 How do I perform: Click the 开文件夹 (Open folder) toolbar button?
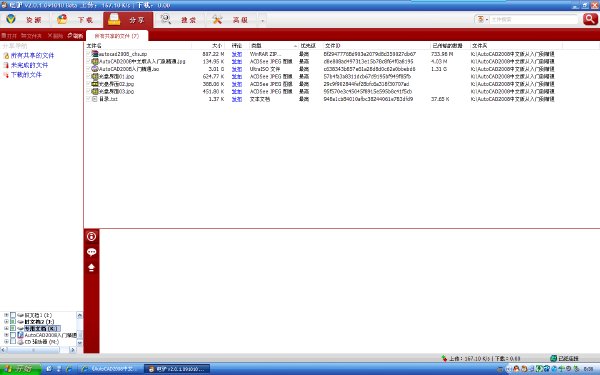(31, 36)
